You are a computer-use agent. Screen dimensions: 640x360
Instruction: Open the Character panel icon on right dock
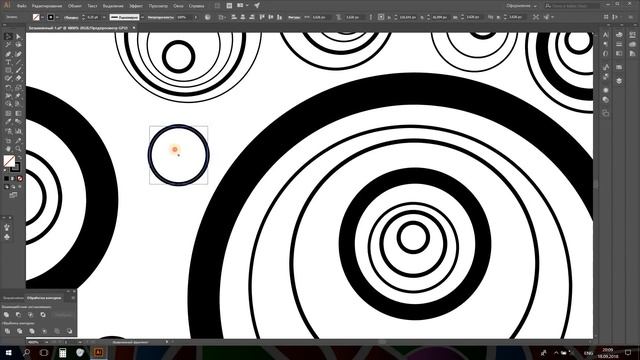[x=605, y=35]
